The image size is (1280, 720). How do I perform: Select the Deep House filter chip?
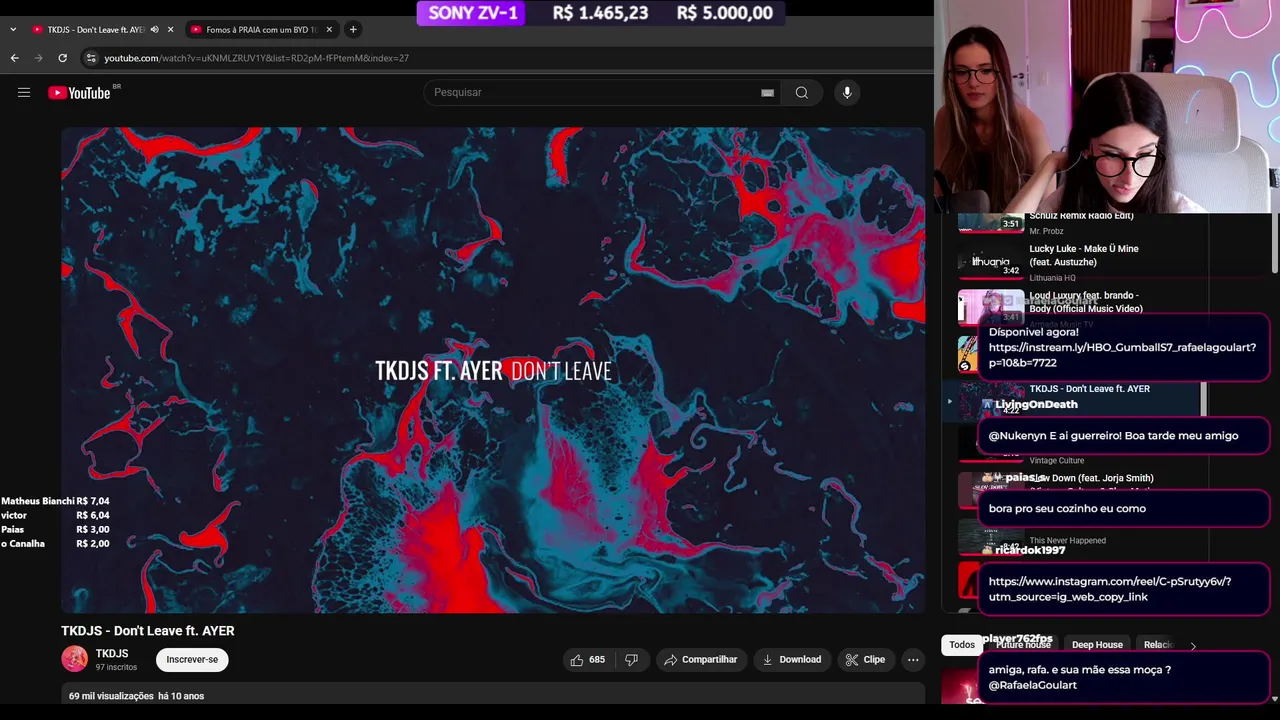1097,645
